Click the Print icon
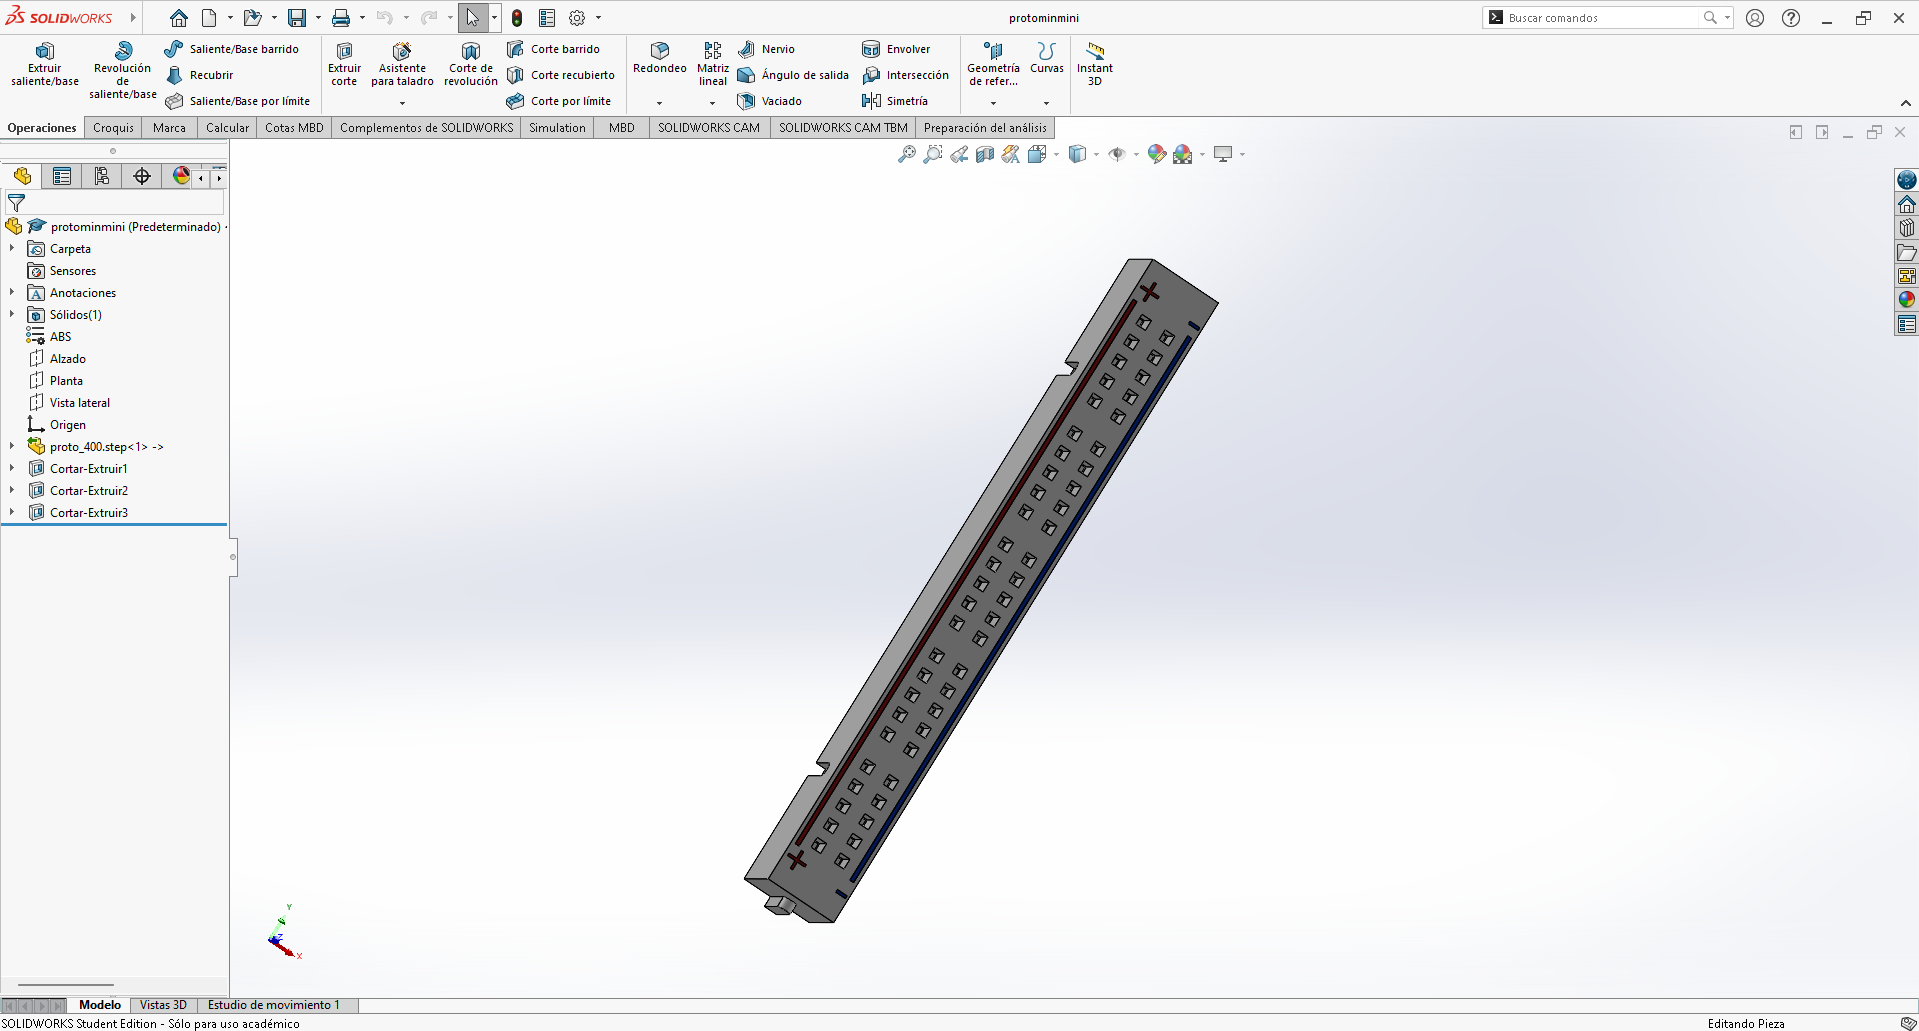1919x1031 pixels. tap(341, 18)
